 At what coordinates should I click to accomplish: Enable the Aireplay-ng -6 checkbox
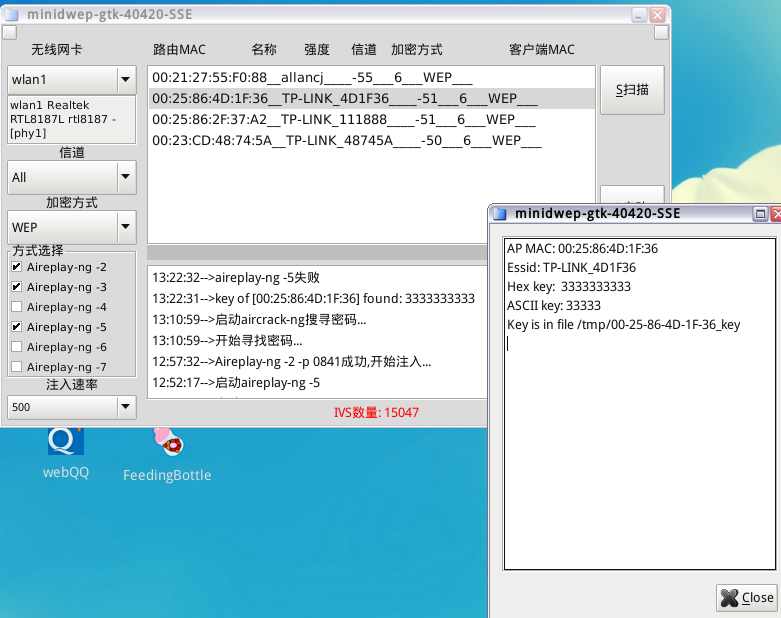point(16,347)
